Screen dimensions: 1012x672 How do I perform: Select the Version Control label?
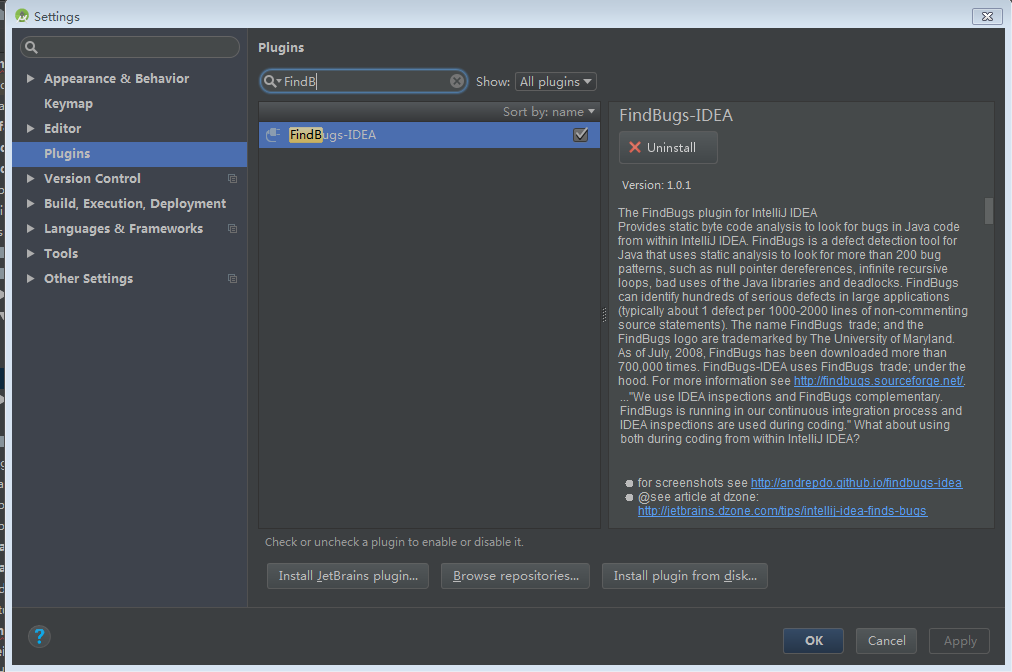[x=92, y=178]
